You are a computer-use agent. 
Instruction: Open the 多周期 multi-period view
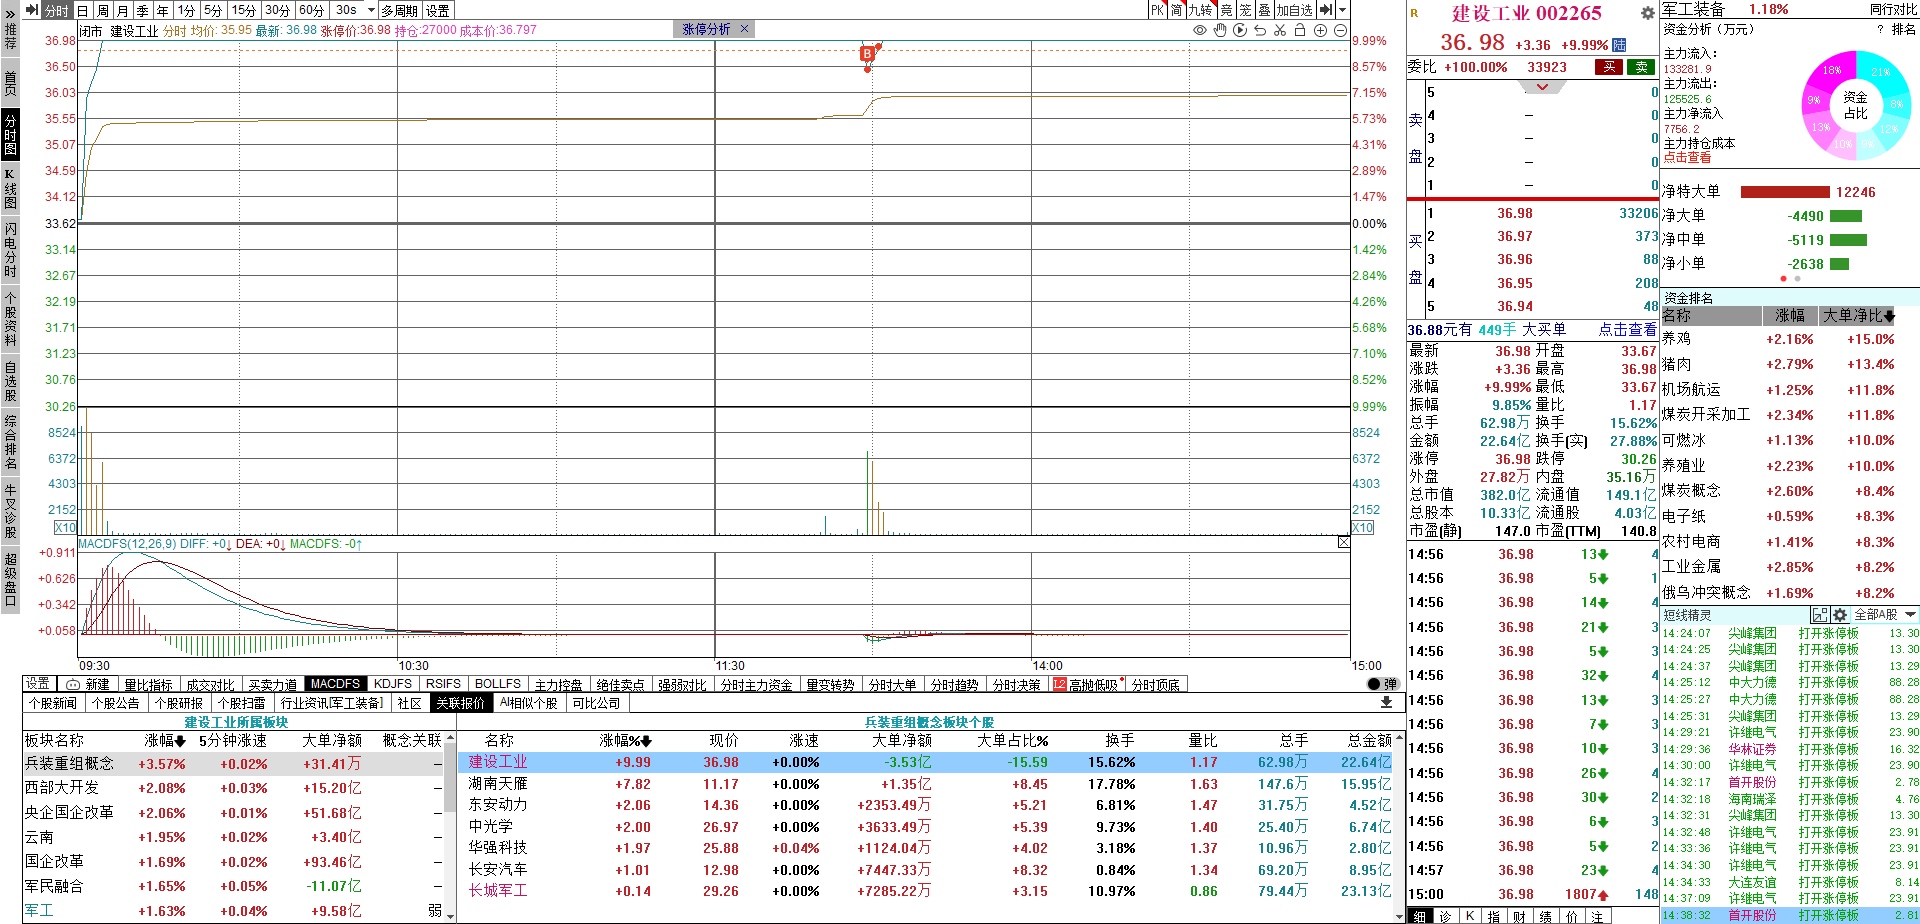tap(400, 10)
